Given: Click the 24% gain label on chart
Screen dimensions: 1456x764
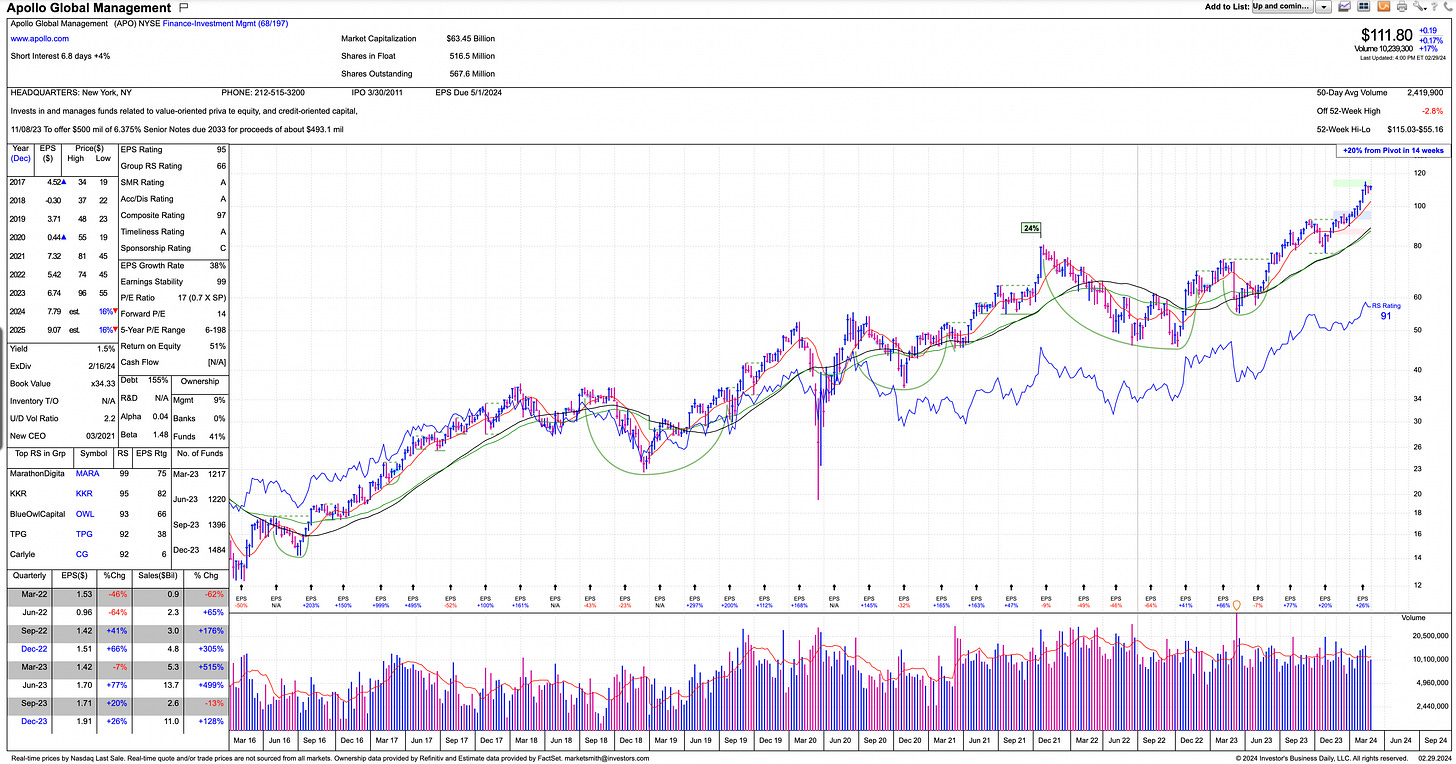Looking at the screenshot, I should click(x=1030, y=228).
